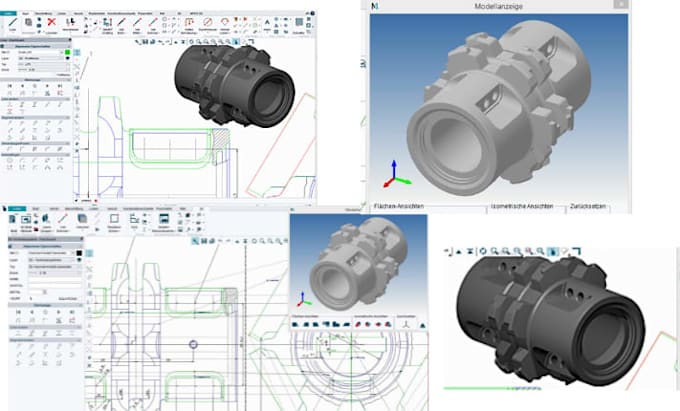The height and width of the screenshot is (411, 680).
Task: Click the 3D model window icon, bottom-left ribbon
Action: point(26,220)
